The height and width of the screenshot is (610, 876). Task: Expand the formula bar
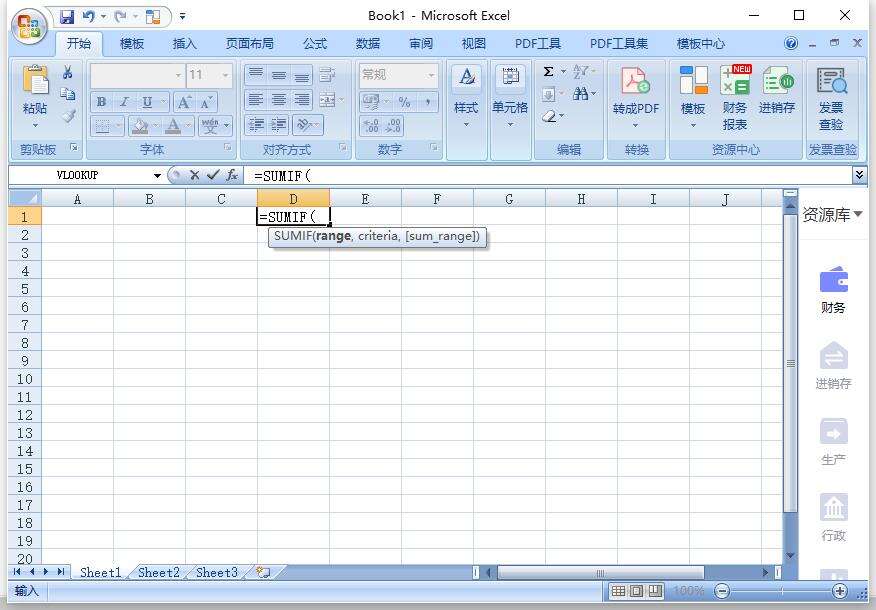pos(859,175)
